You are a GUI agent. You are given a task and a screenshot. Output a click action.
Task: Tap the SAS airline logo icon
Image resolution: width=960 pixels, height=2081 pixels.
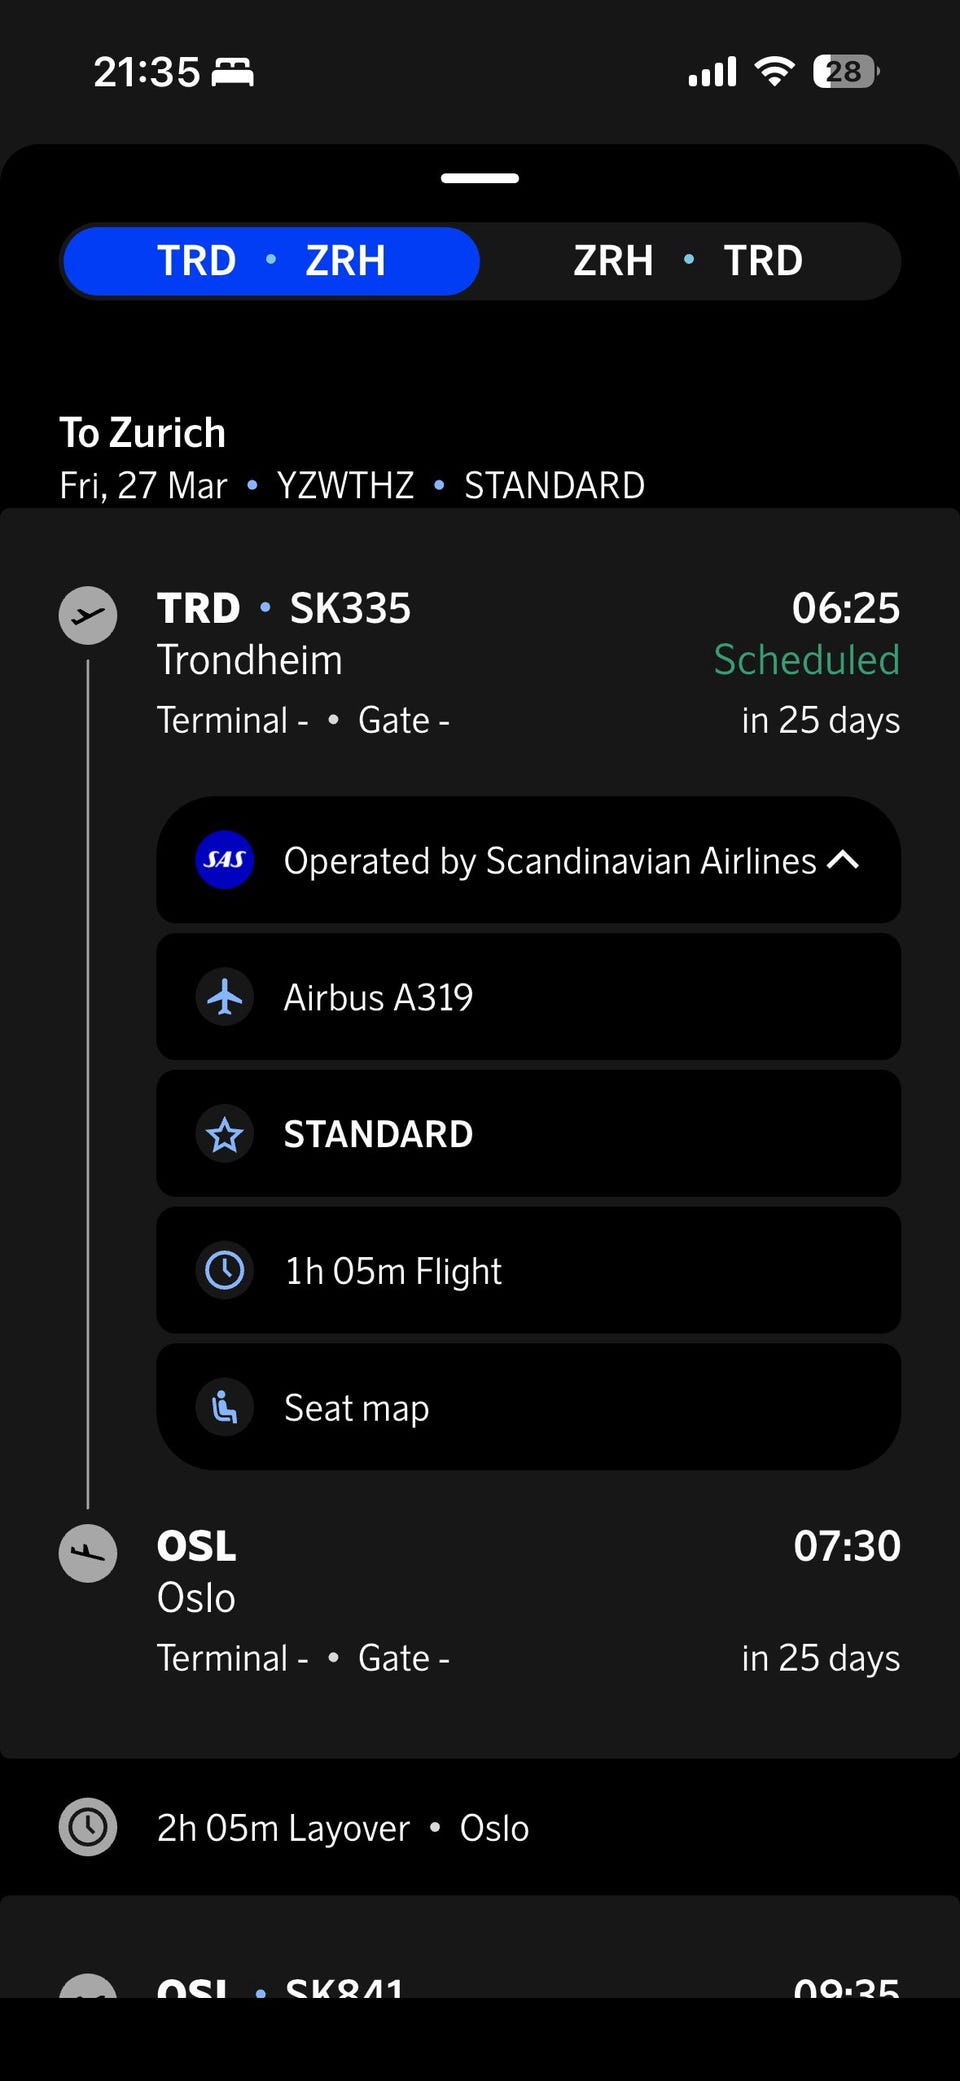(225, 860)
